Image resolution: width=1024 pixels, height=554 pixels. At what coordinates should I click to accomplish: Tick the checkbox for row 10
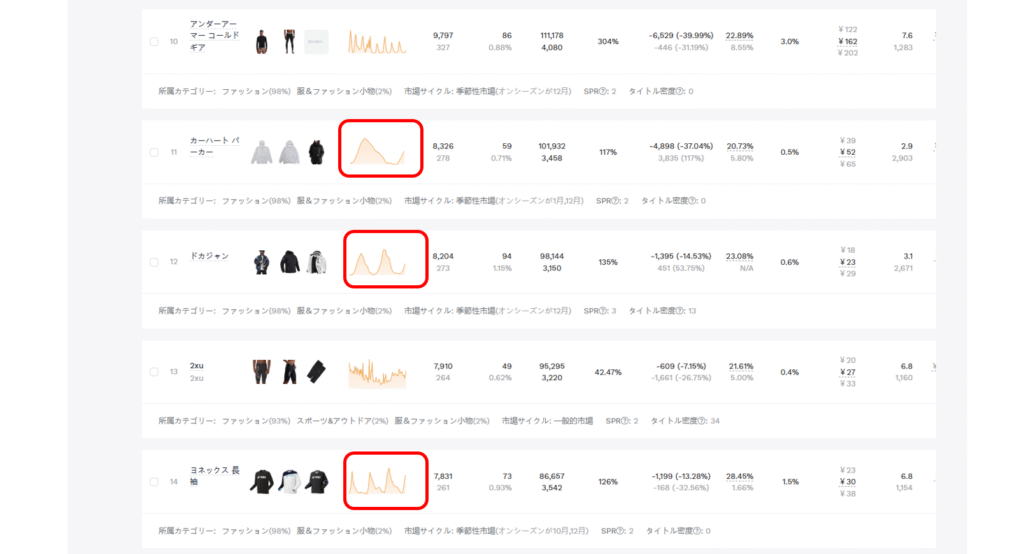click(154, 42)
